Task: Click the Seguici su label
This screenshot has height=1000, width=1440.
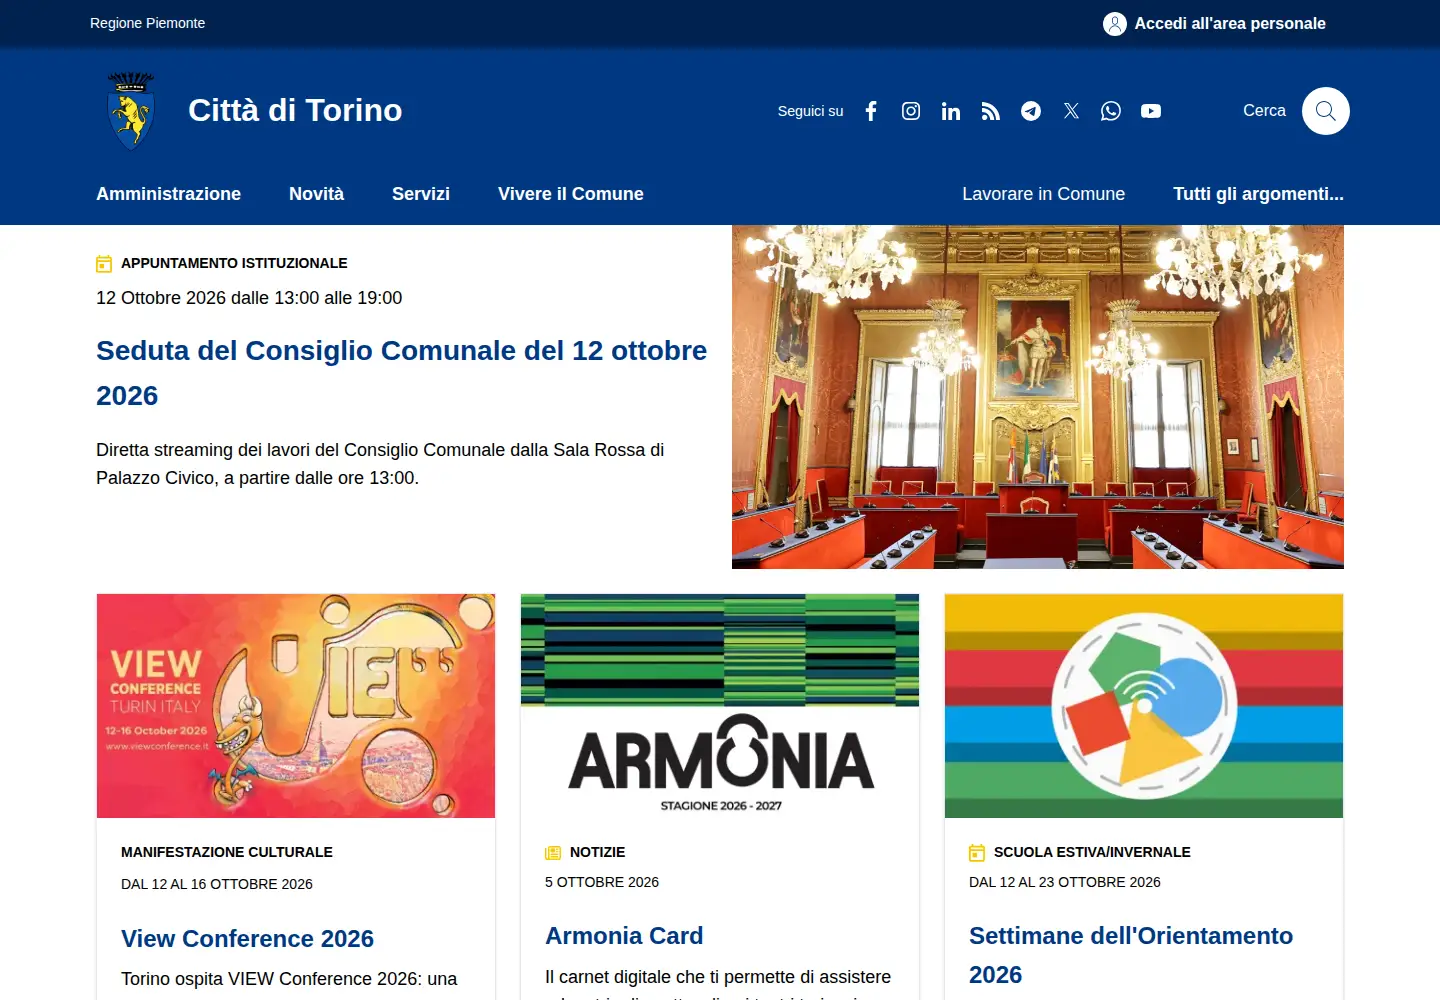Action: (x=811, y=111)
